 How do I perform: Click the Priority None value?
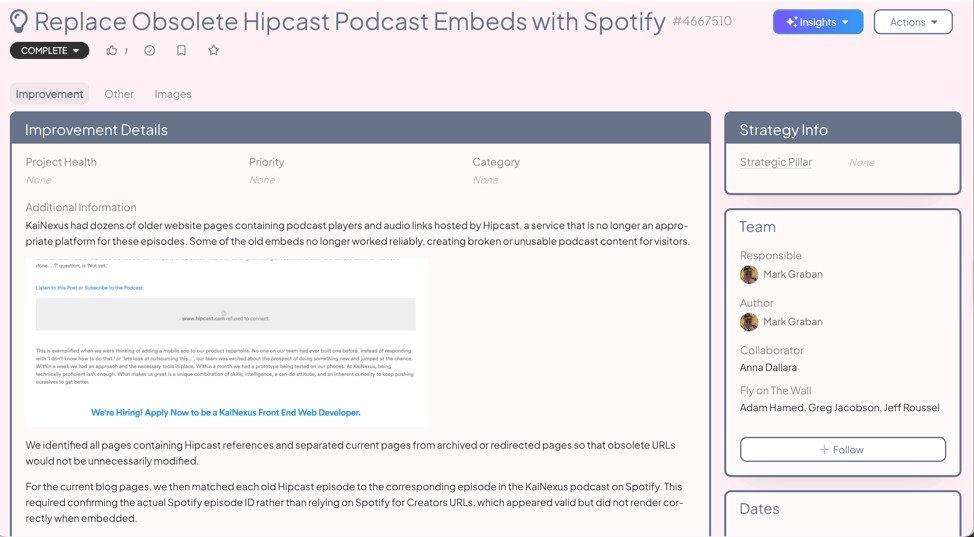click(262, 180)
